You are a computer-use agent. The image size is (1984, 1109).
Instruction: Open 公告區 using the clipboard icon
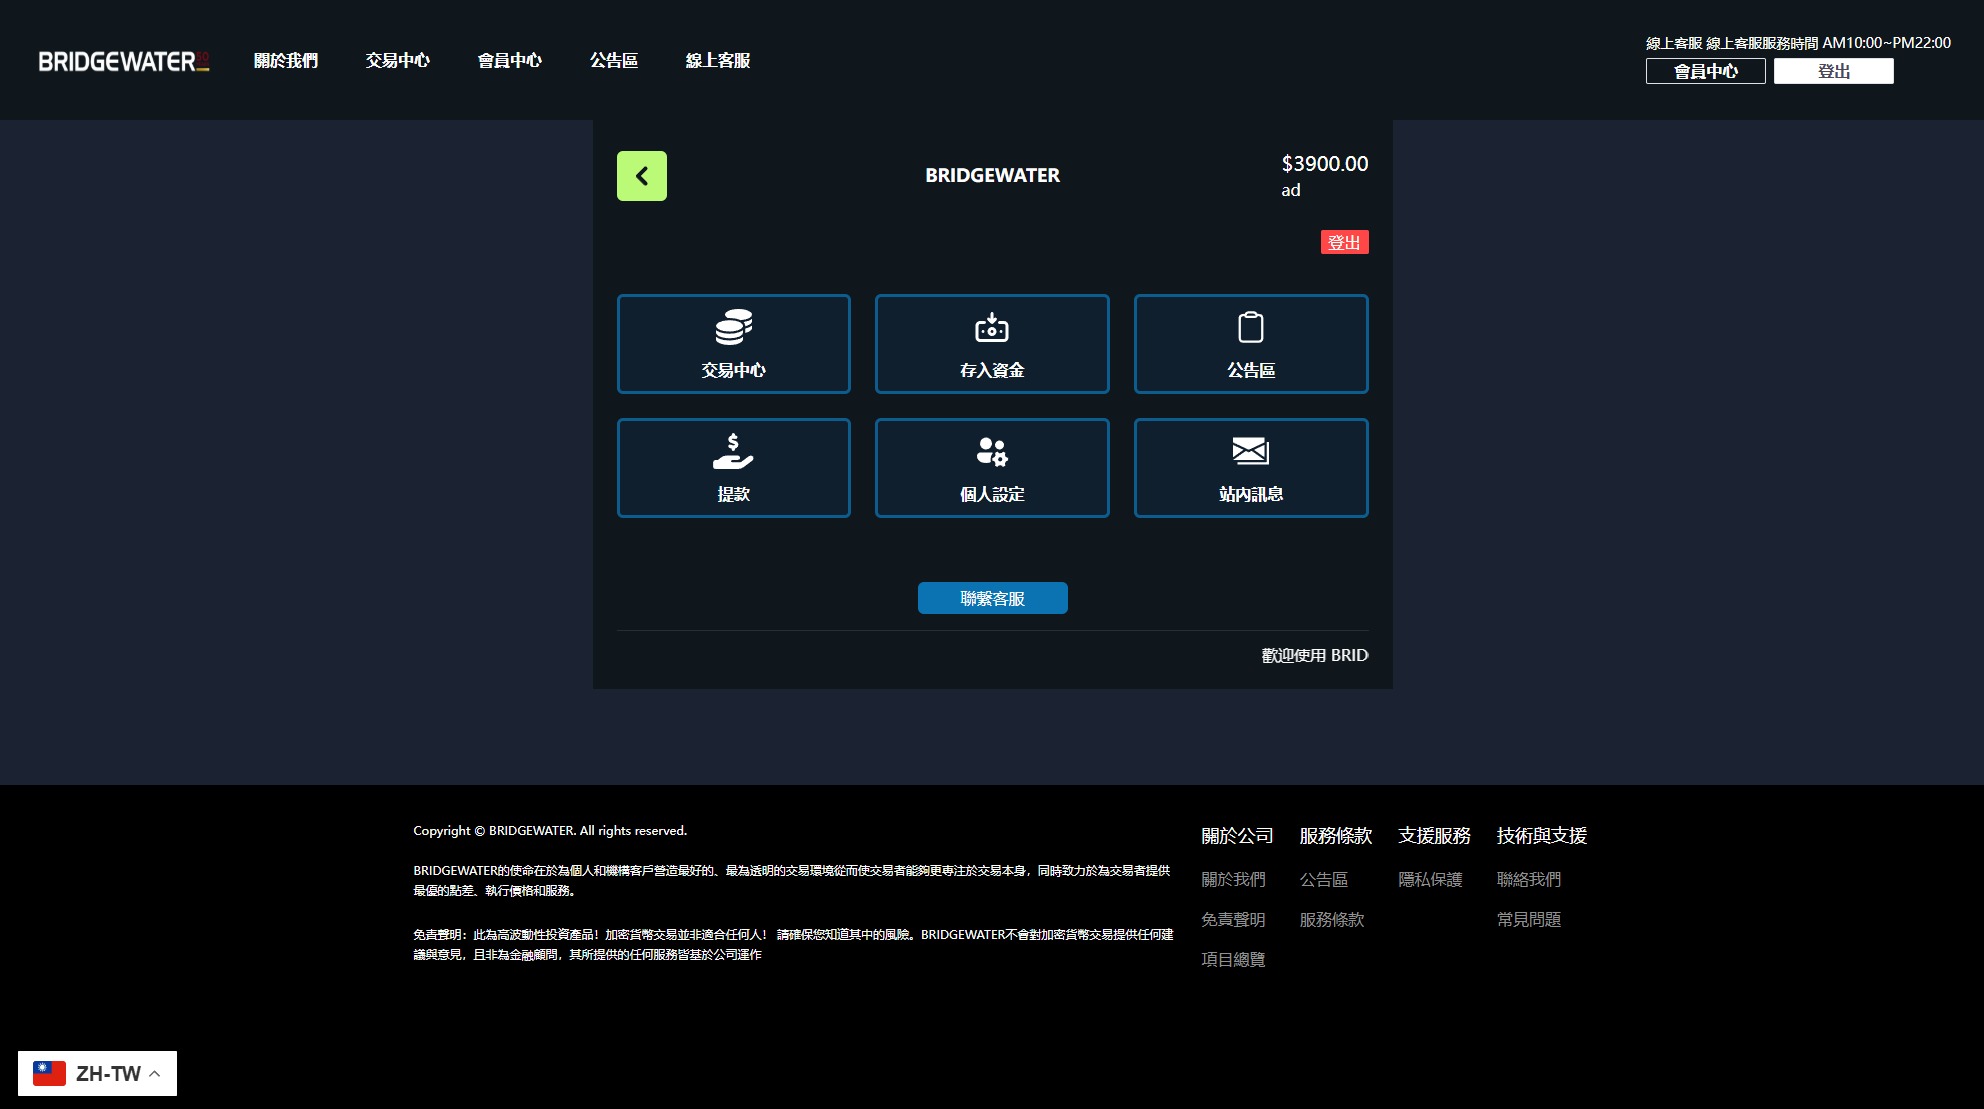tap(1250, 343)
